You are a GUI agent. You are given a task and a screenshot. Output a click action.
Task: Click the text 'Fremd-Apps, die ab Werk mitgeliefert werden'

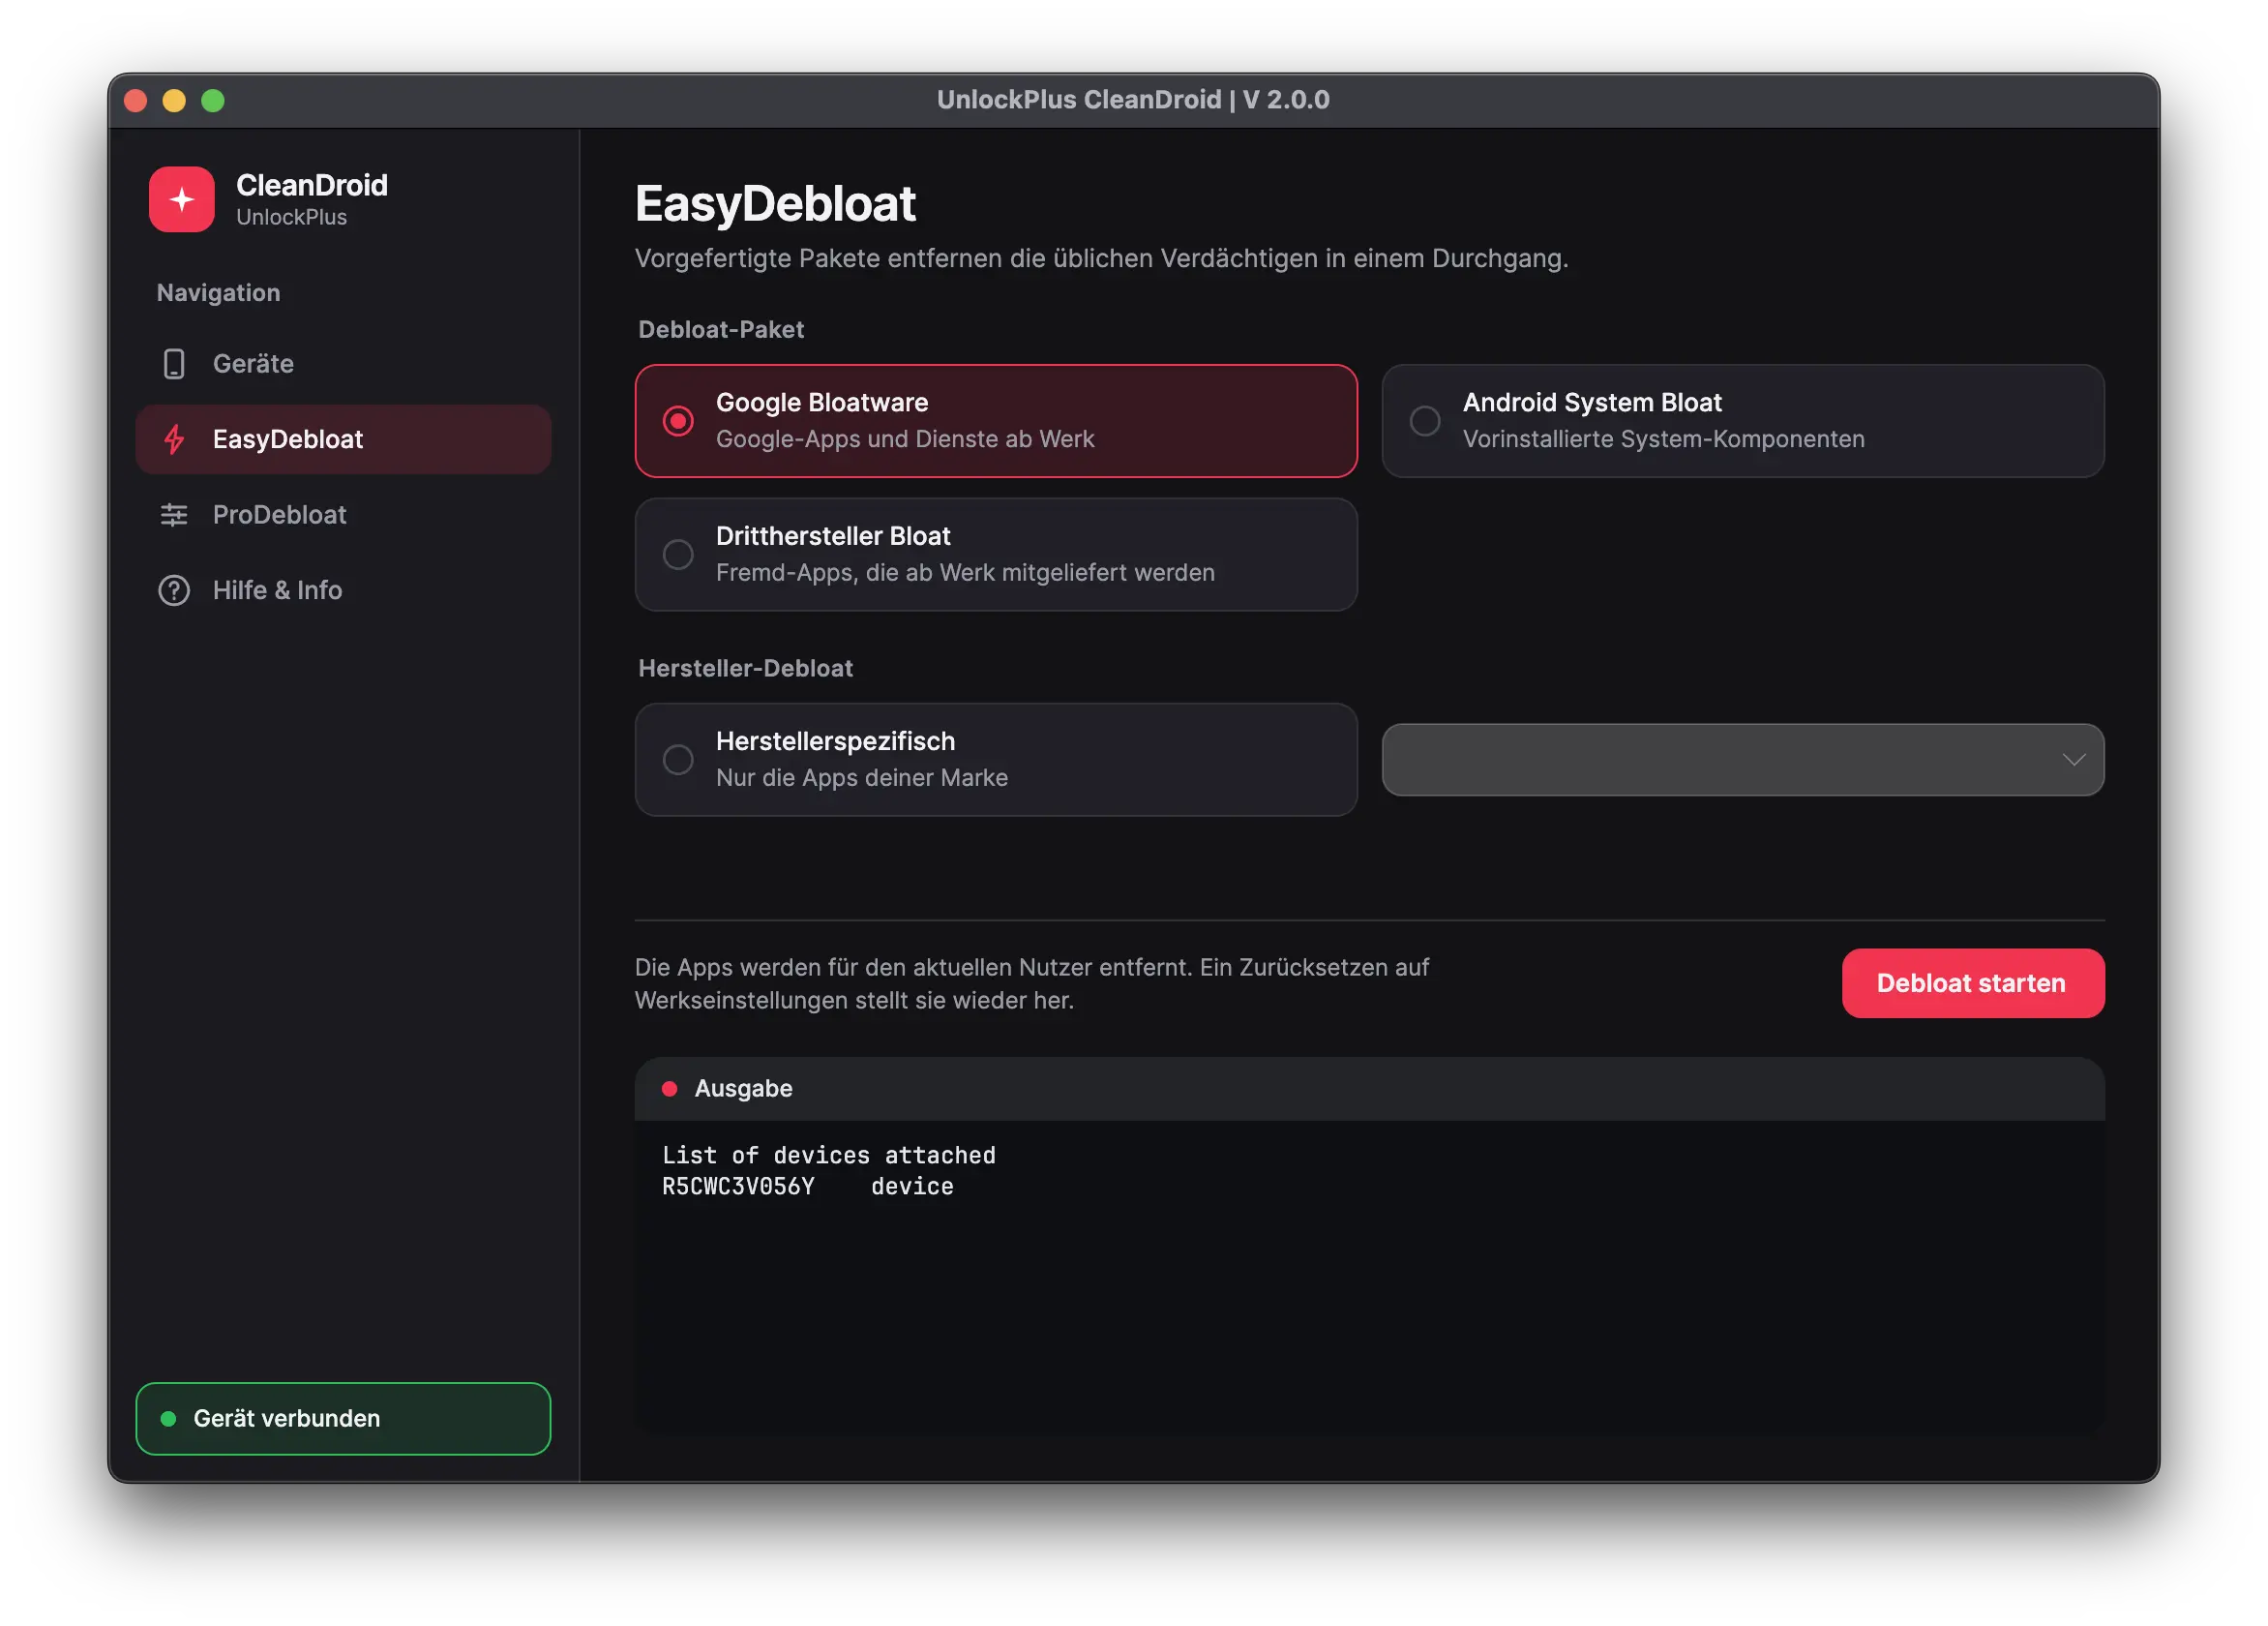pyautogui.click(x=965, y=572)
